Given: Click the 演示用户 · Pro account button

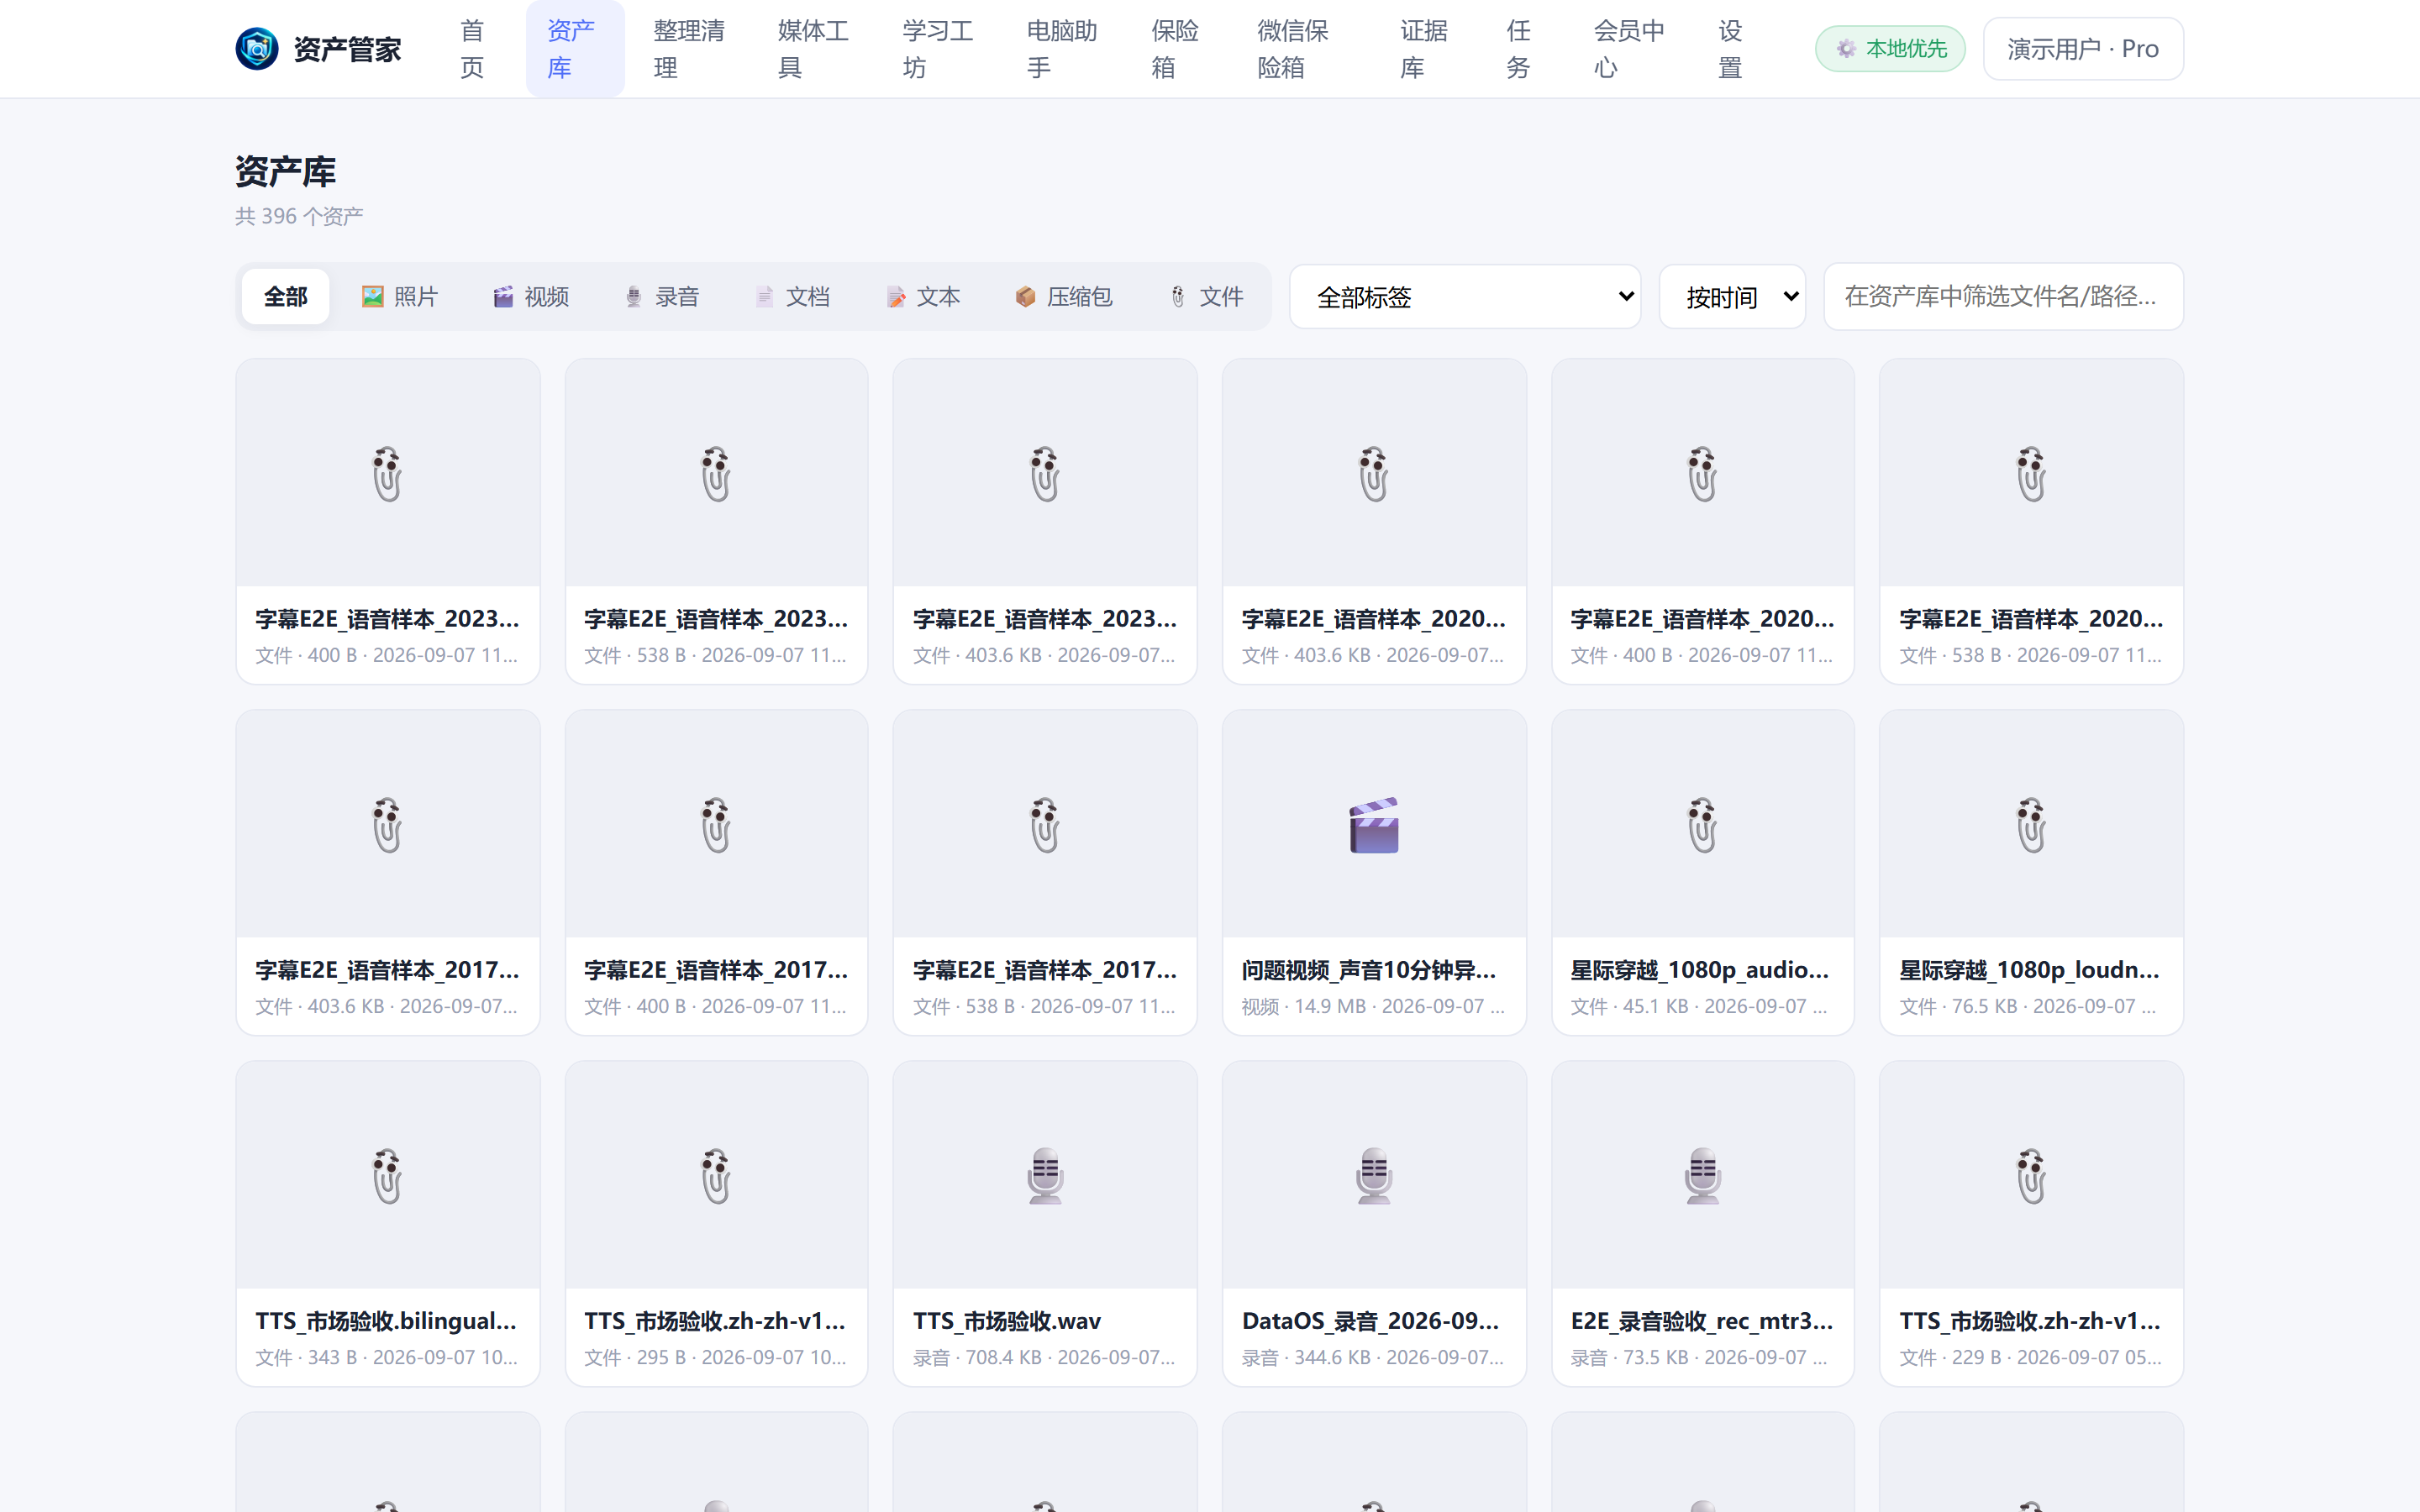Looking at the screenshot, I should click(x=2083, y=49).
